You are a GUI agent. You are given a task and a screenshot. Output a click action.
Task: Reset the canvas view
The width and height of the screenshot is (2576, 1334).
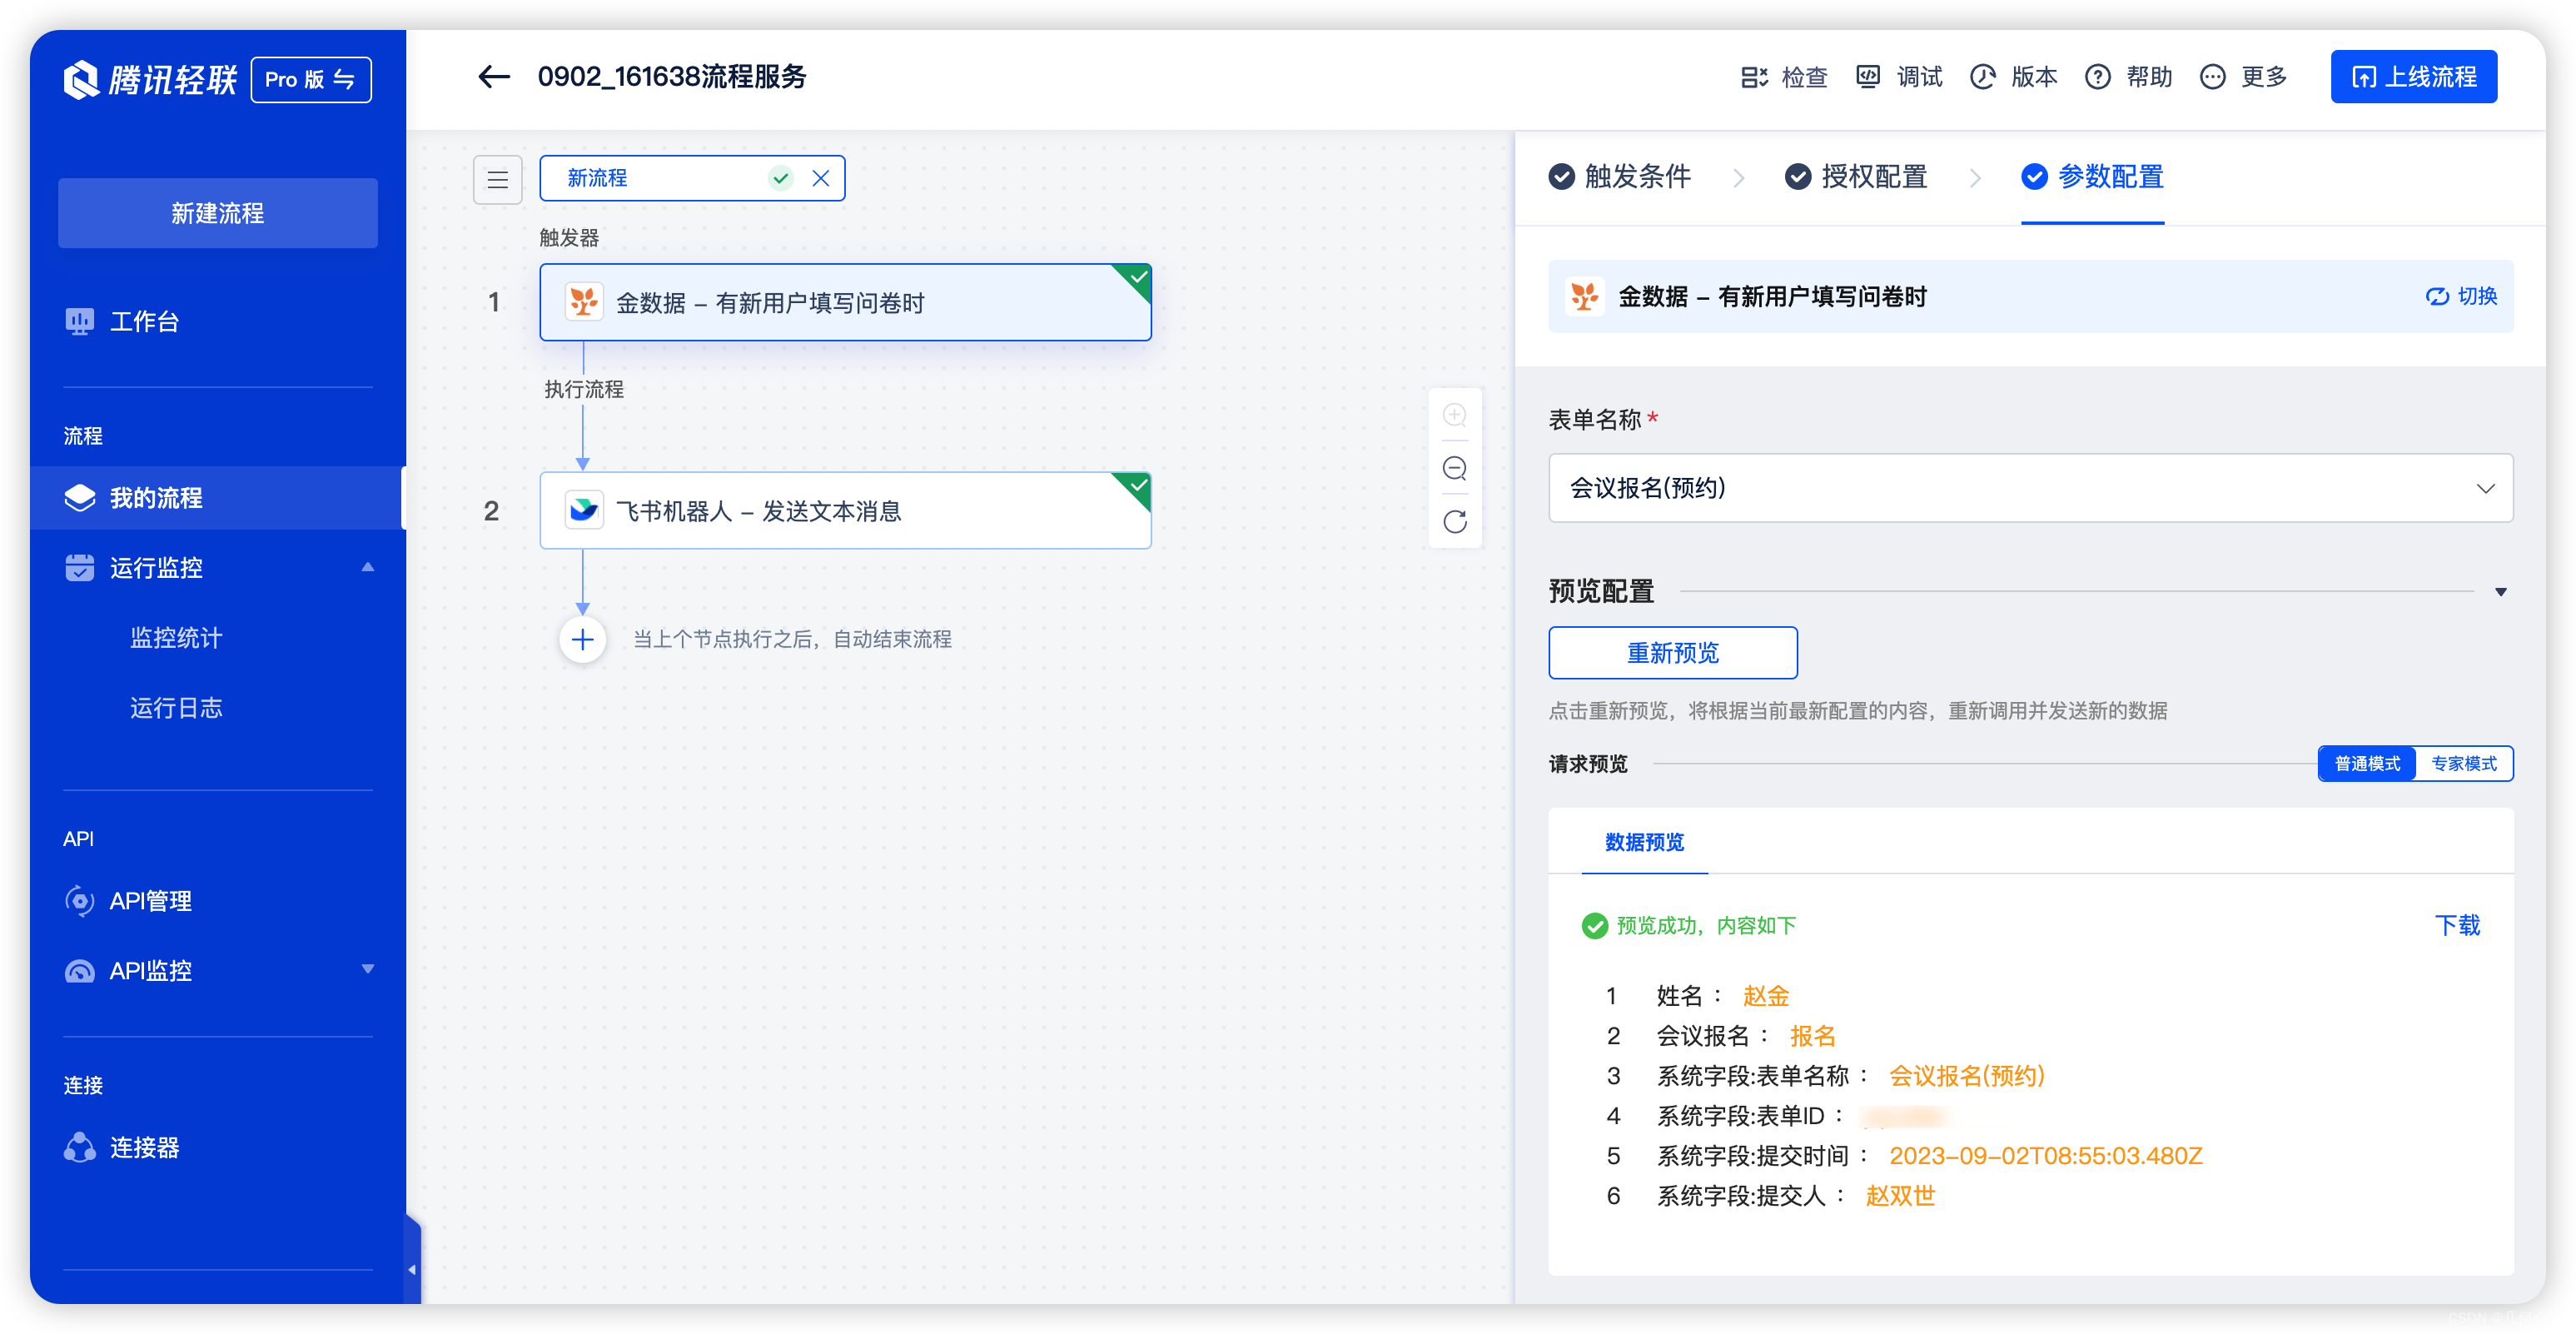pyautogui.click(x=1455, y=522)
